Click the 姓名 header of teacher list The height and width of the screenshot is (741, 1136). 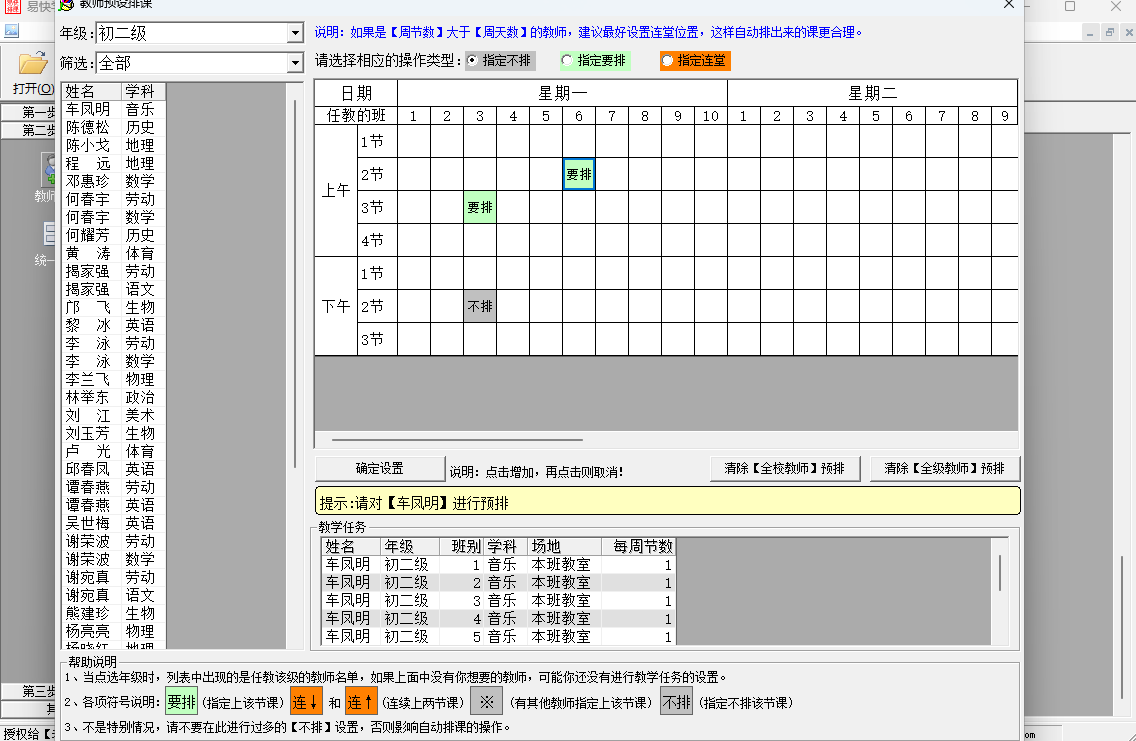tap(91, 91)
